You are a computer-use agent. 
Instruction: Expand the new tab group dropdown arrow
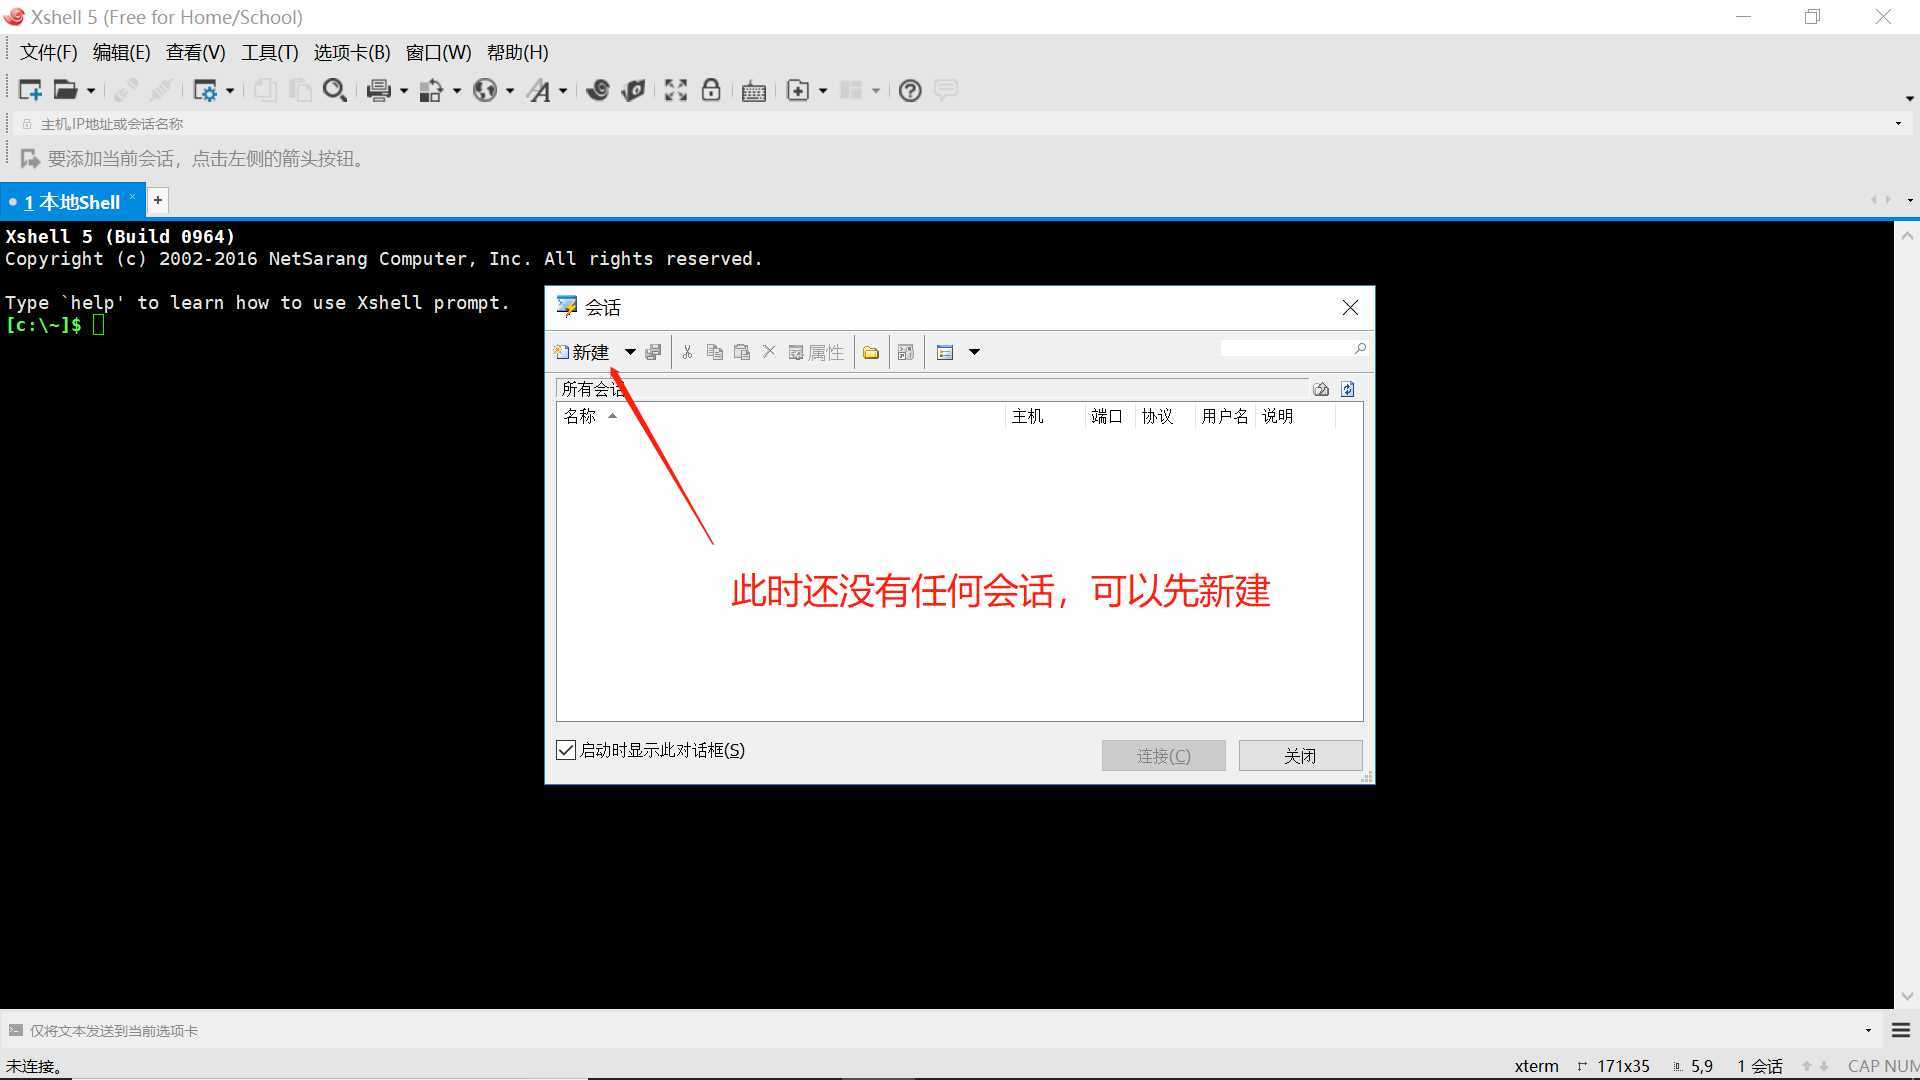pyautogui.click(x=823, y=91)
